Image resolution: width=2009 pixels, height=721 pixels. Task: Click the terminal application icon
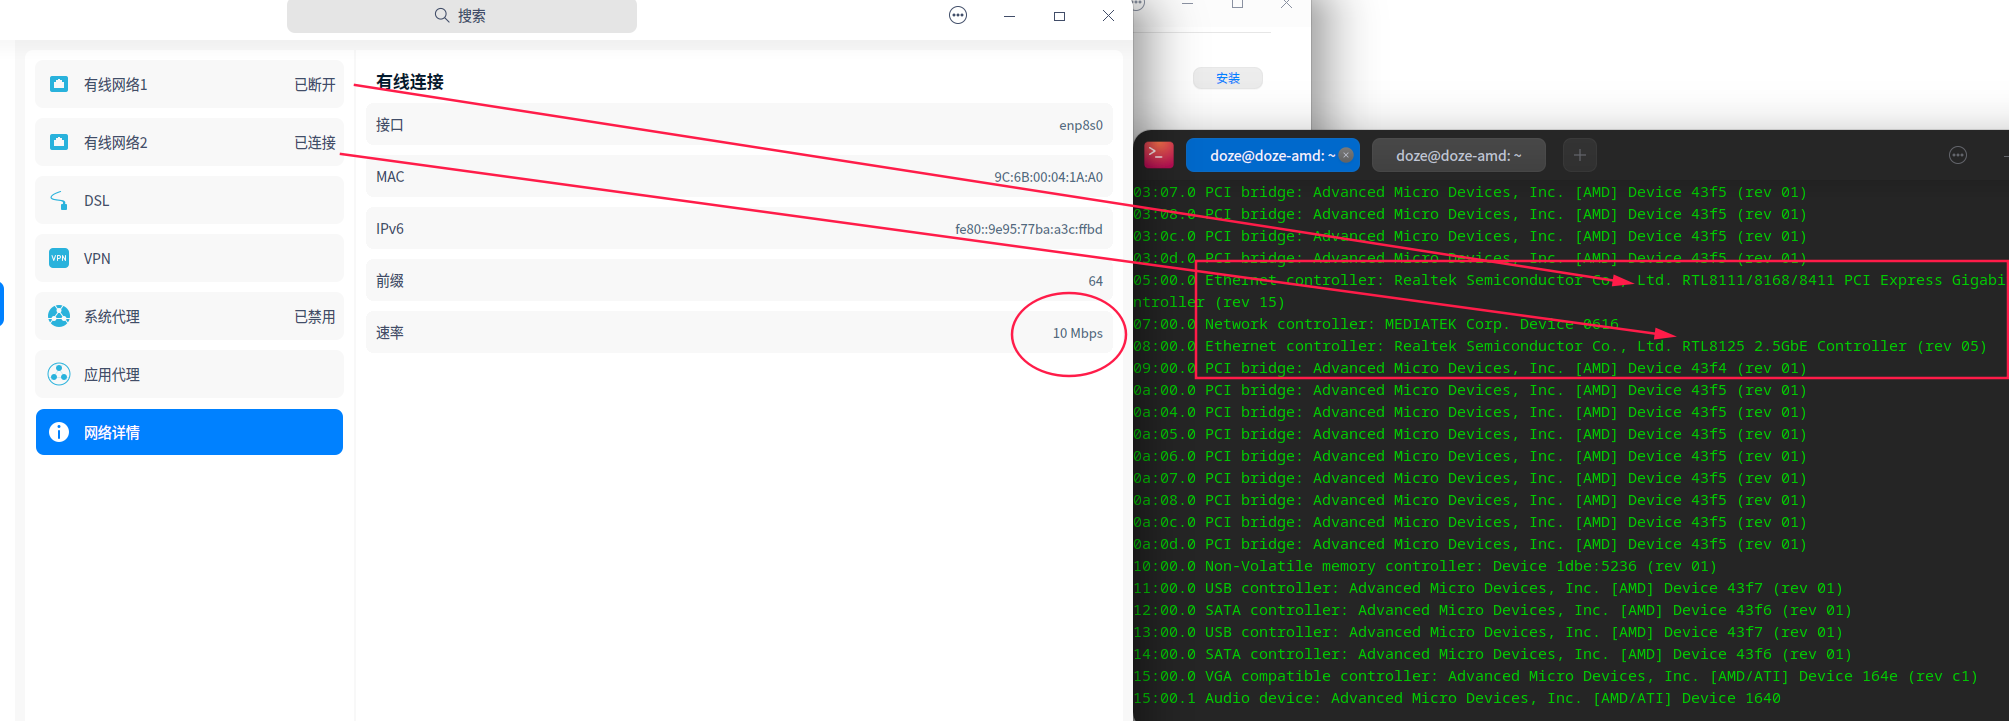(x=1159, y=154)
